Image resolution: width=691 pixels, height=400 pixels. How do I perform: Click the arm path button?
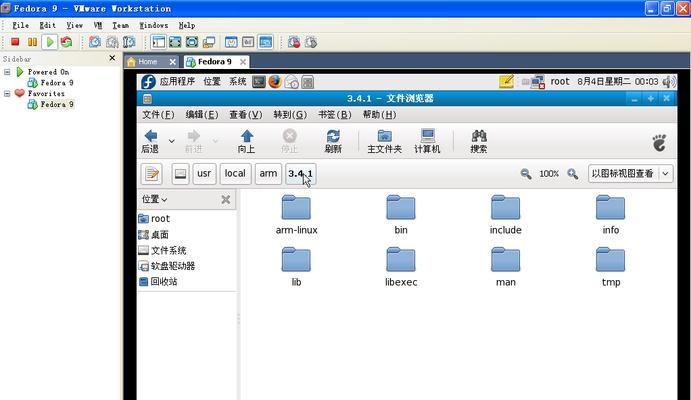(268, 174)
